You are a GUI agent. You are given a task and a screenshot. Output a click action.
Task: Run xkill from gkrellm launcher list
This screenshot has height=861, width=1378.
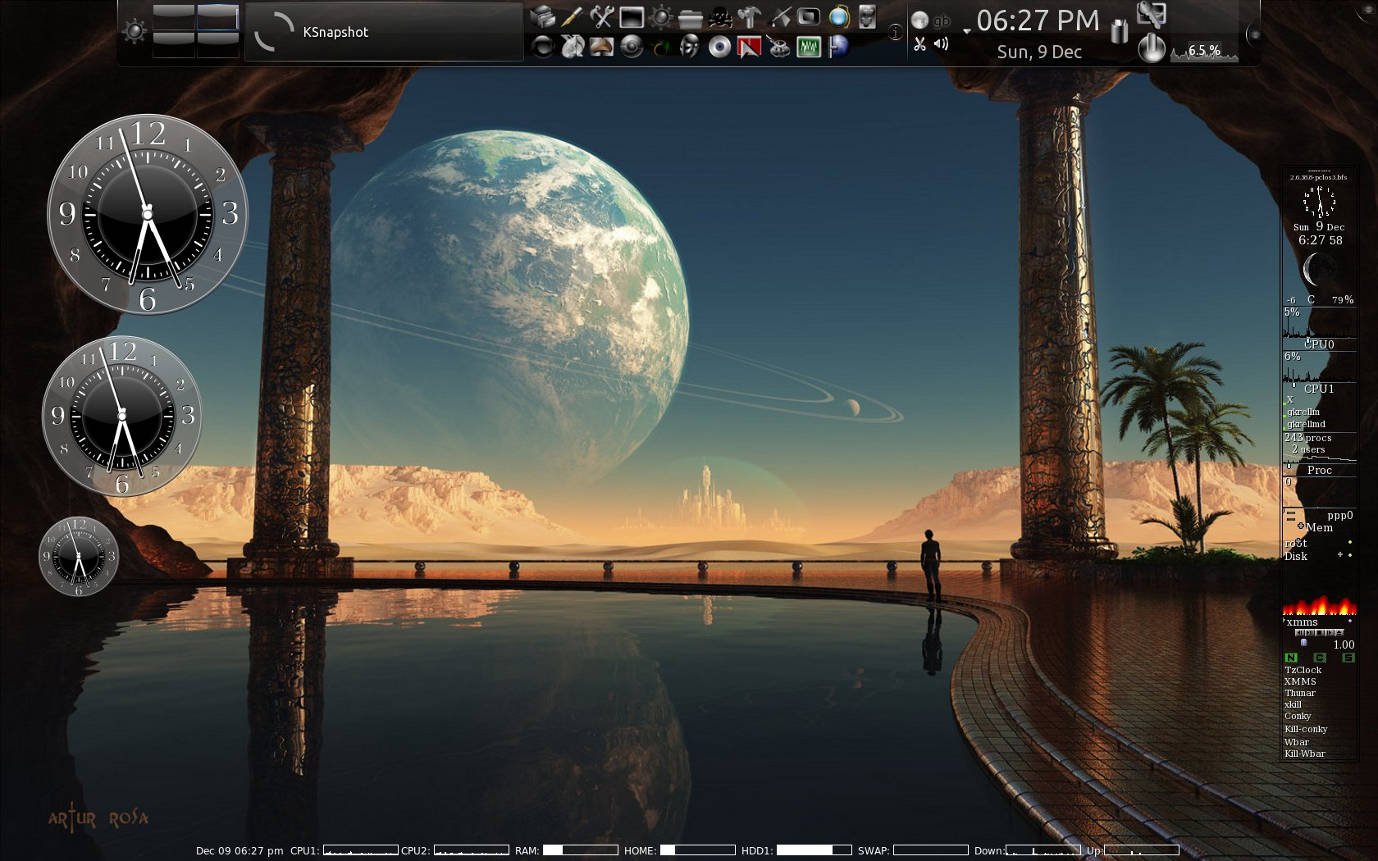tap(1293, 705)
